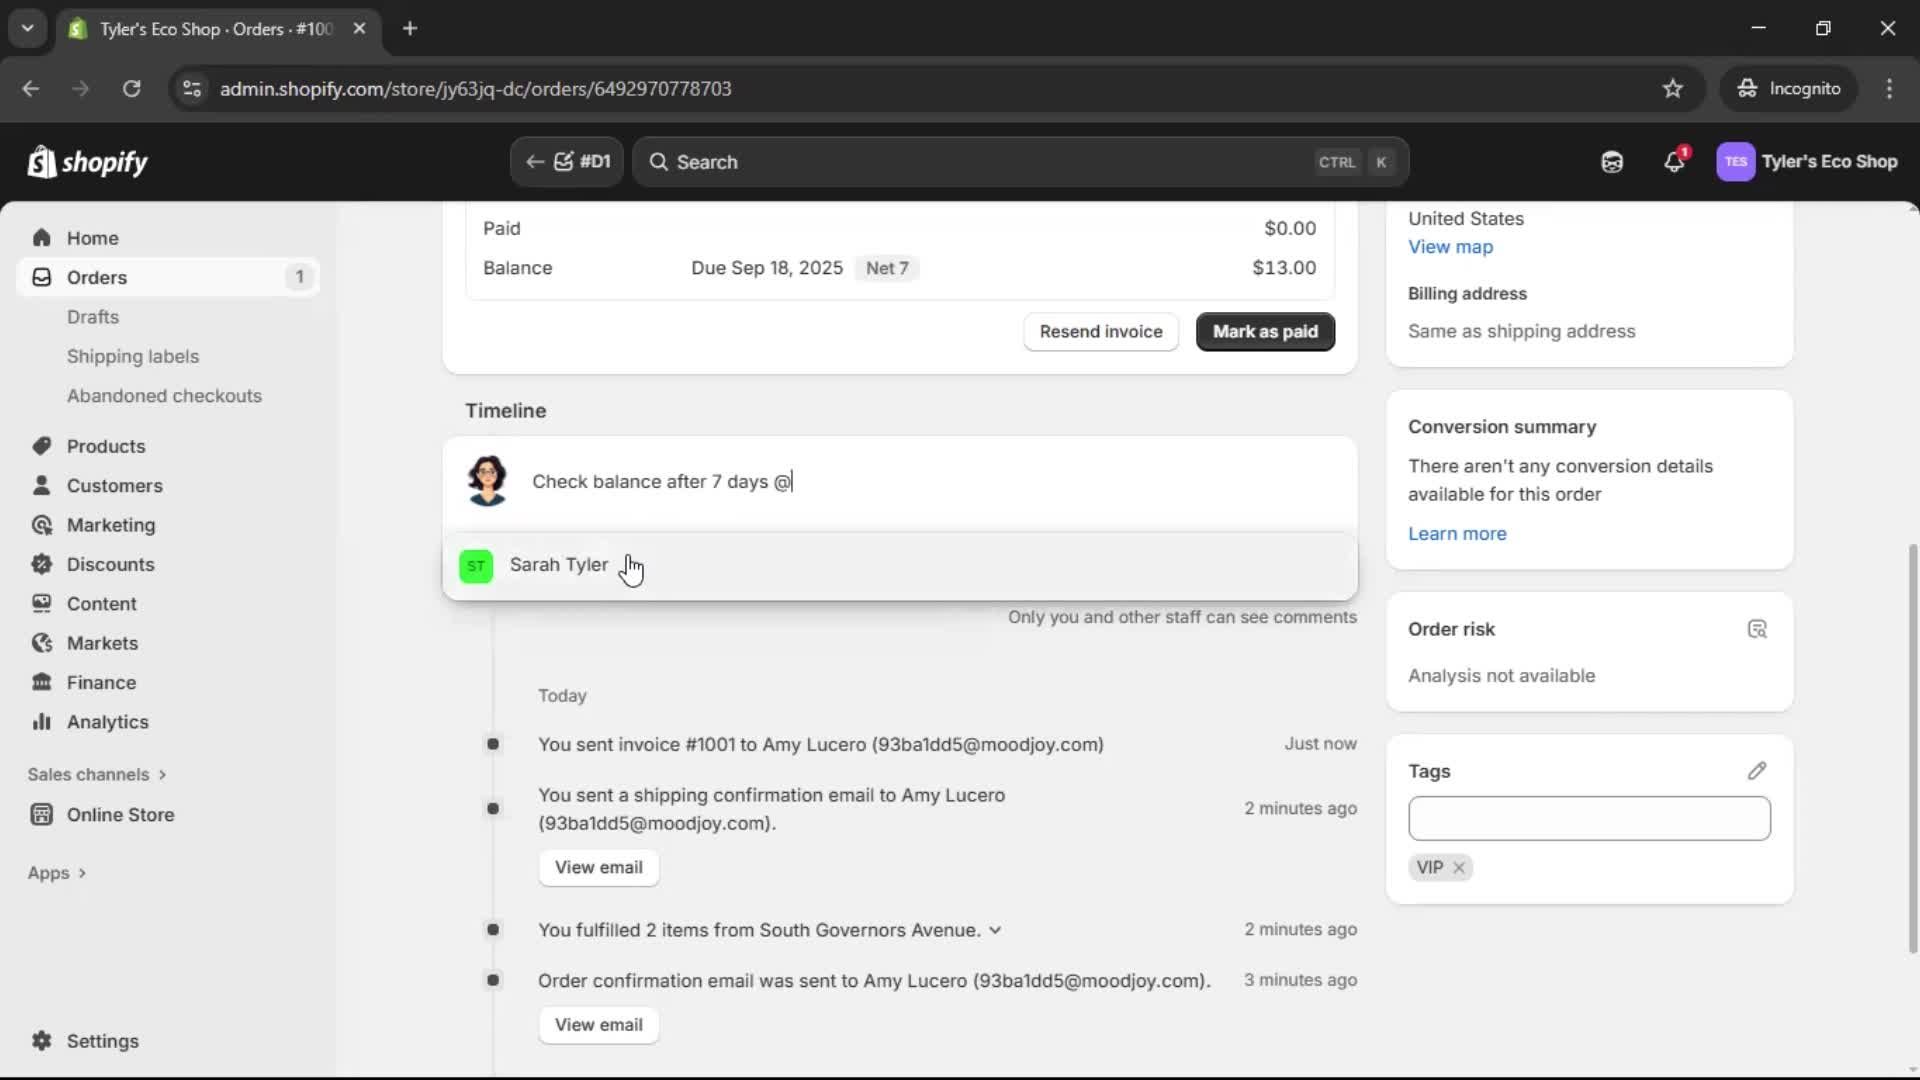Bookmark this page using the star icon
This screenshot has width=1920, height=1080.
[x=1673, y=88]
